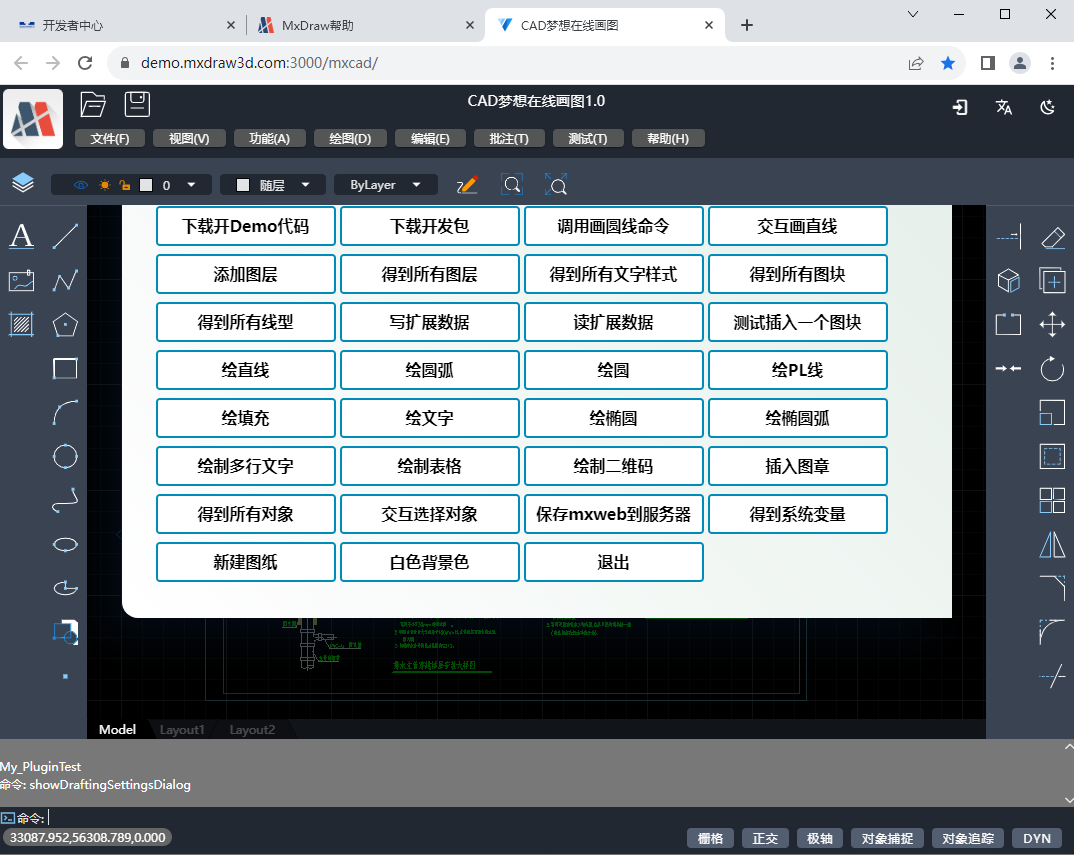Select the Line drawing tool
This screenshot has width=1074, height=855.
(x=65, y=236)
